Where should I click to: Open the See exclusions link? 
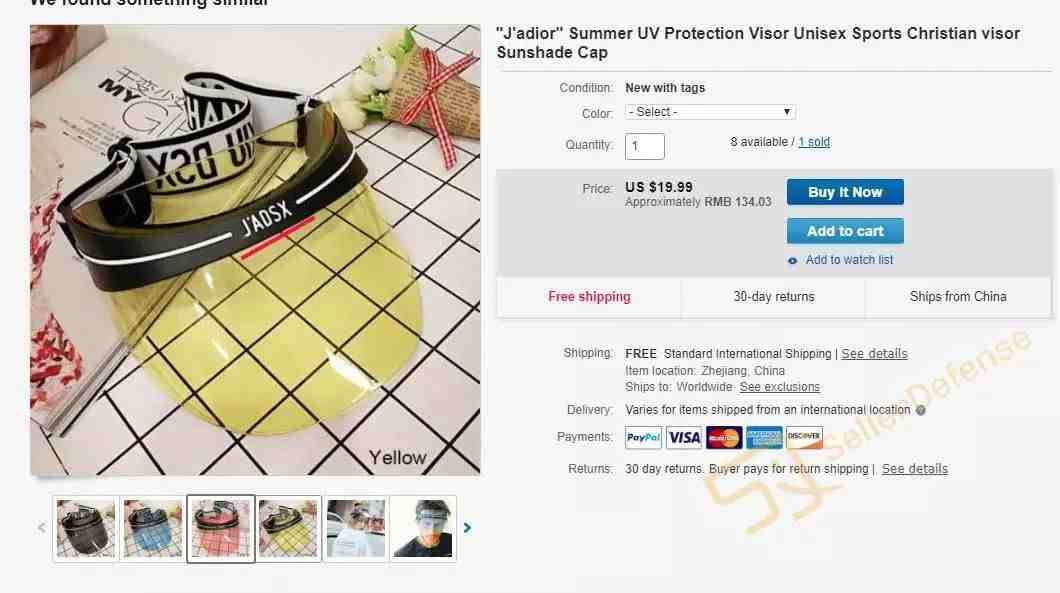pyautogui.click(x=779, y=387)
